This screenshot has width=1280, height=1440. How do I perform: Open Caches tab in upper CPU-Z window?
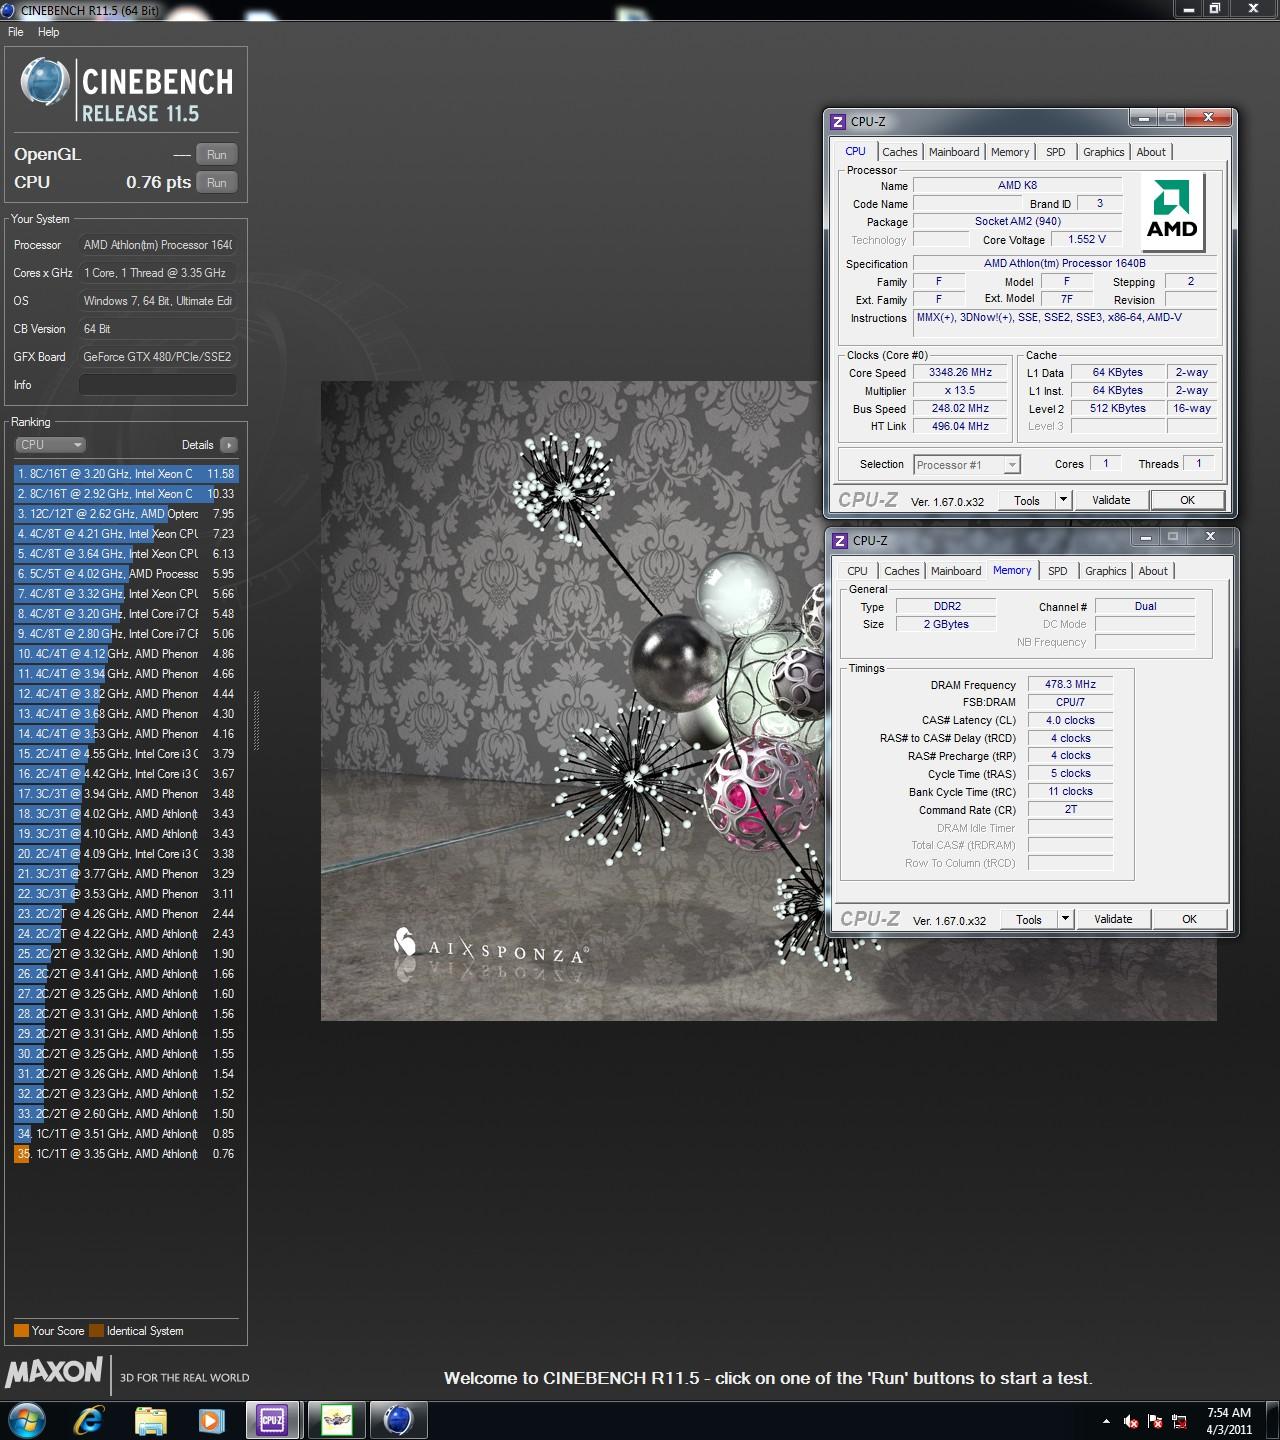tap(899, 152)
